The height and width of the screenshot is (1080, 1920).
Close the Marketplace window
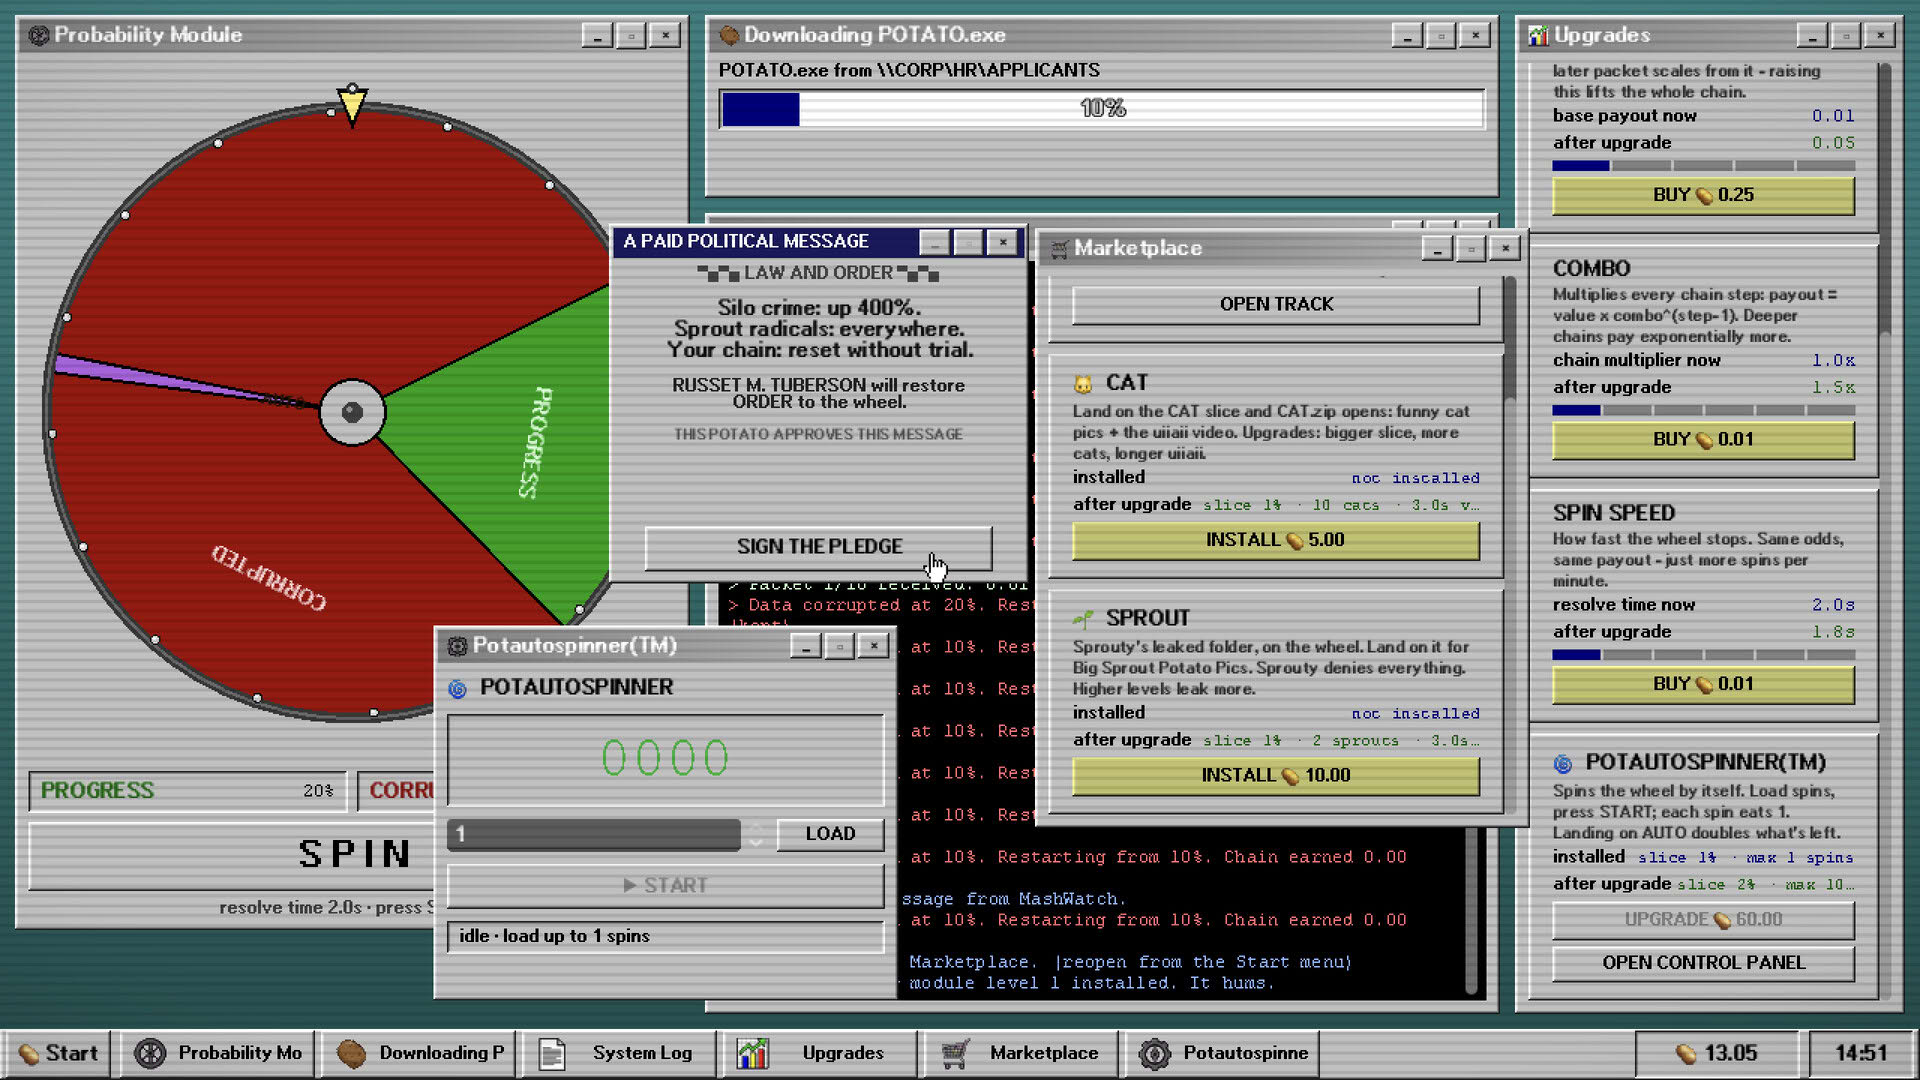[x=1505, y=249]
